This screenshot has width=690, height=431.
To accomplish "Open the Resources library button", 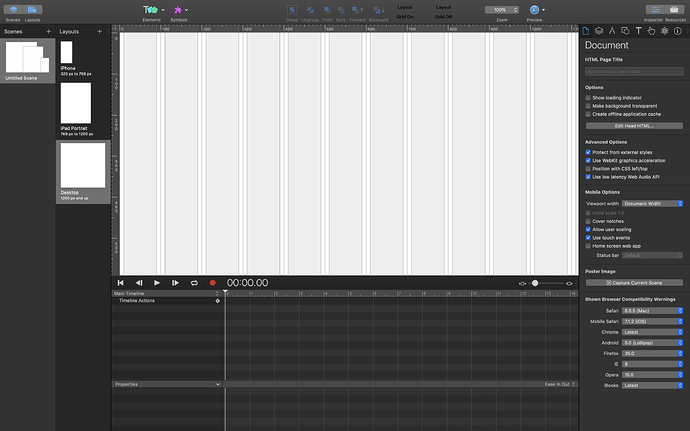I will (x=674, y=10).
